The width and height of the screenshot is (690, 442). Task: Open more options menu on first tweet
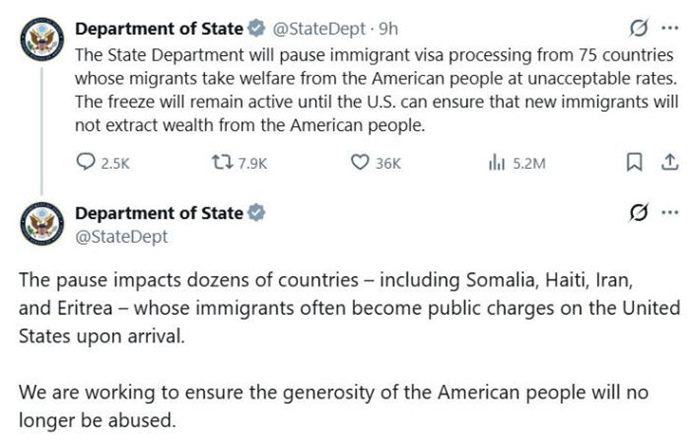(665, 27)
